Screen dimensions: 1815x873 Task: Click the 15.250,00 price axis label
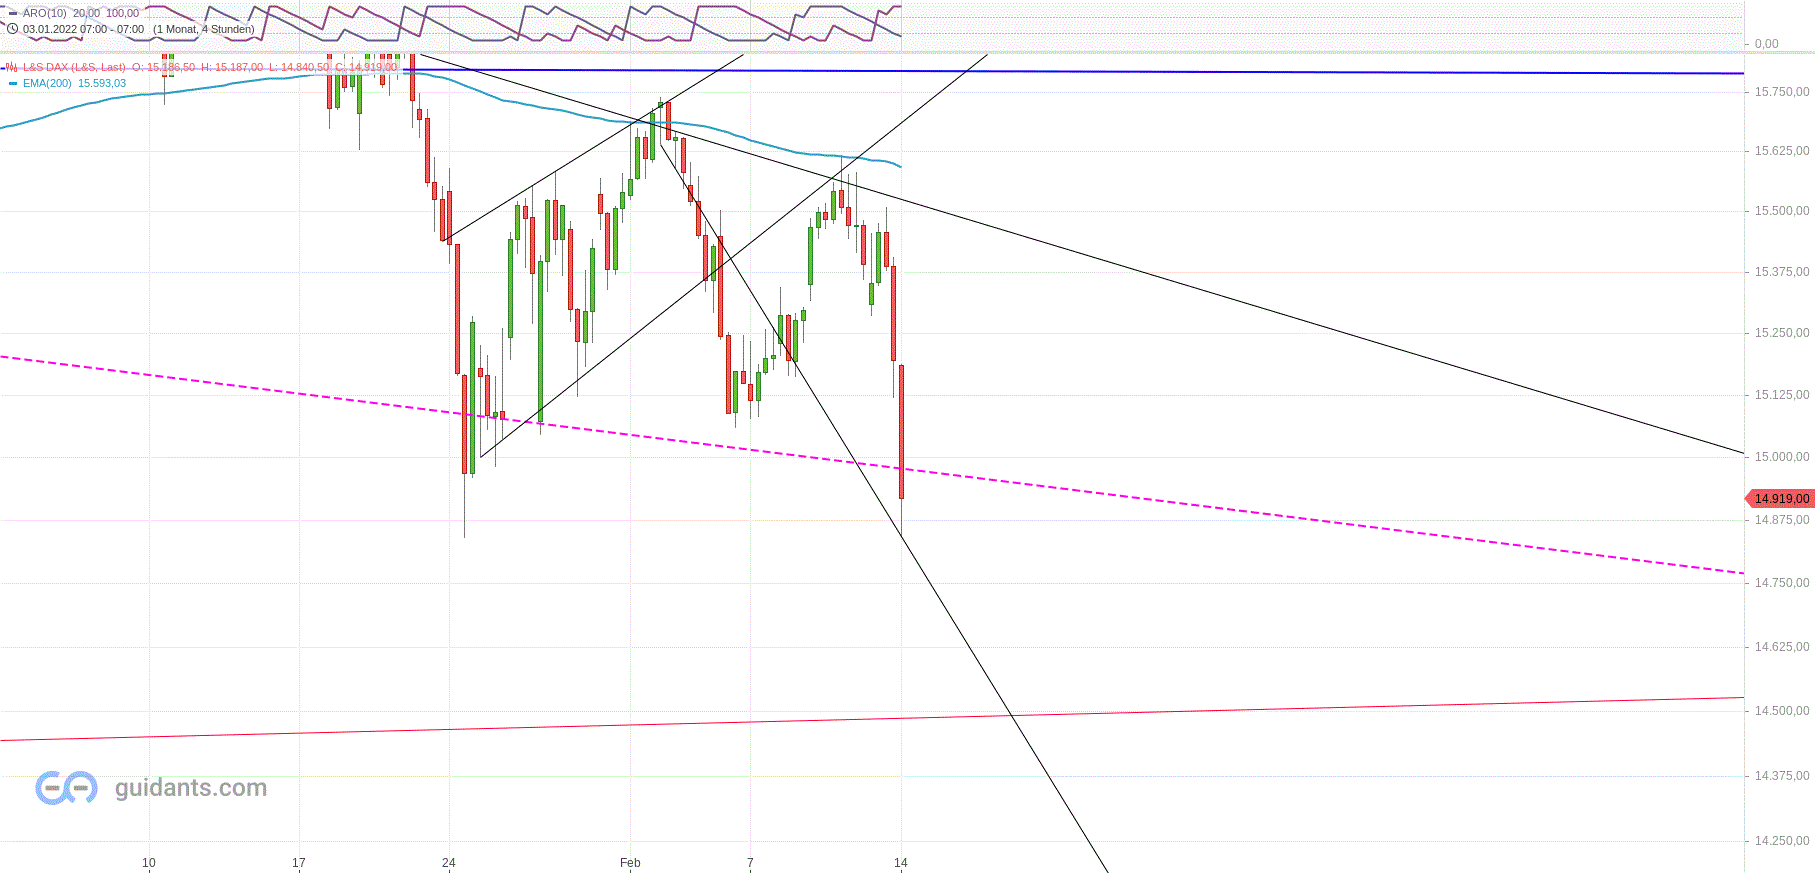(1782, 333)
